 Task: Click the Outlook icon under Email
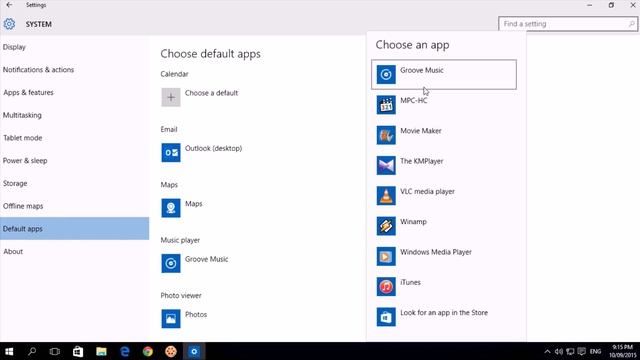171,153
